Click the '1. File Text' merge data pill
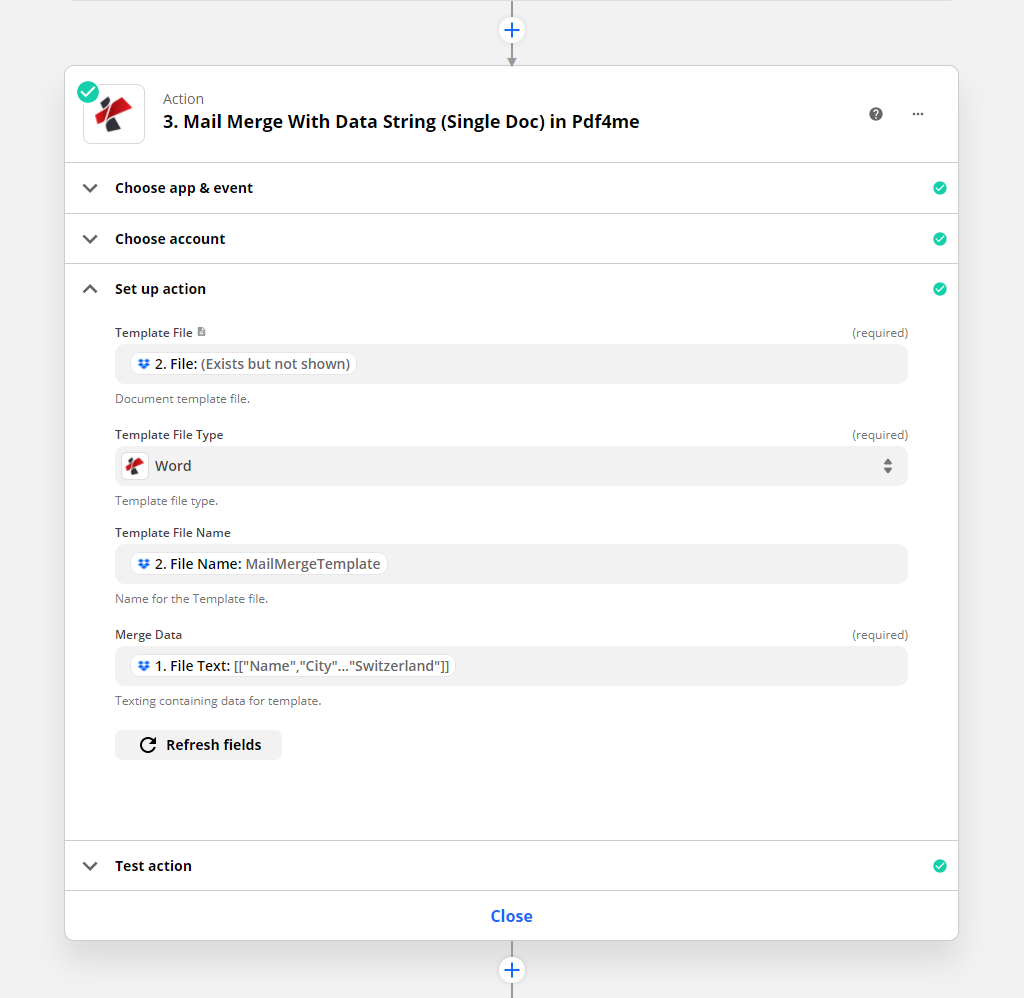The width and height of the screenshot is (1024, 998). point(293,666)
